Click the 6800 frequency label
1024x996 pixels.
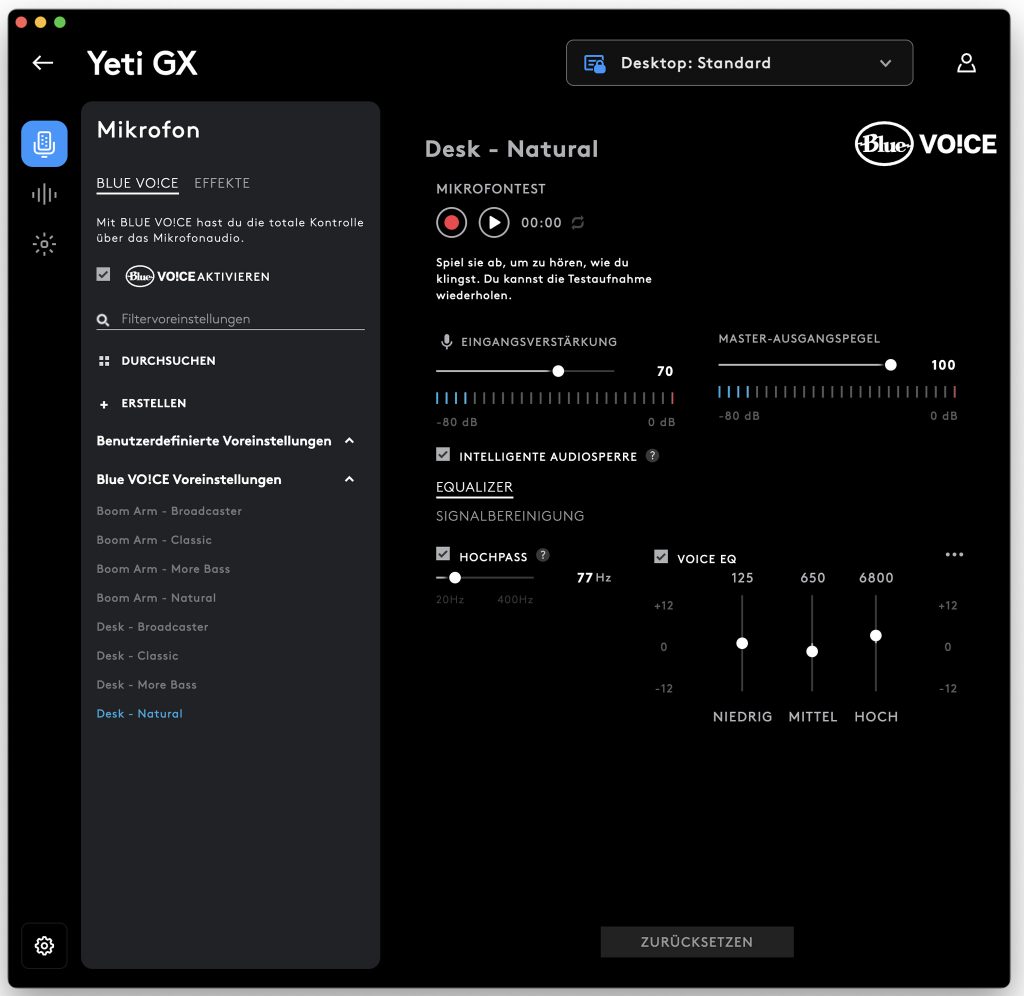[876, 578]
